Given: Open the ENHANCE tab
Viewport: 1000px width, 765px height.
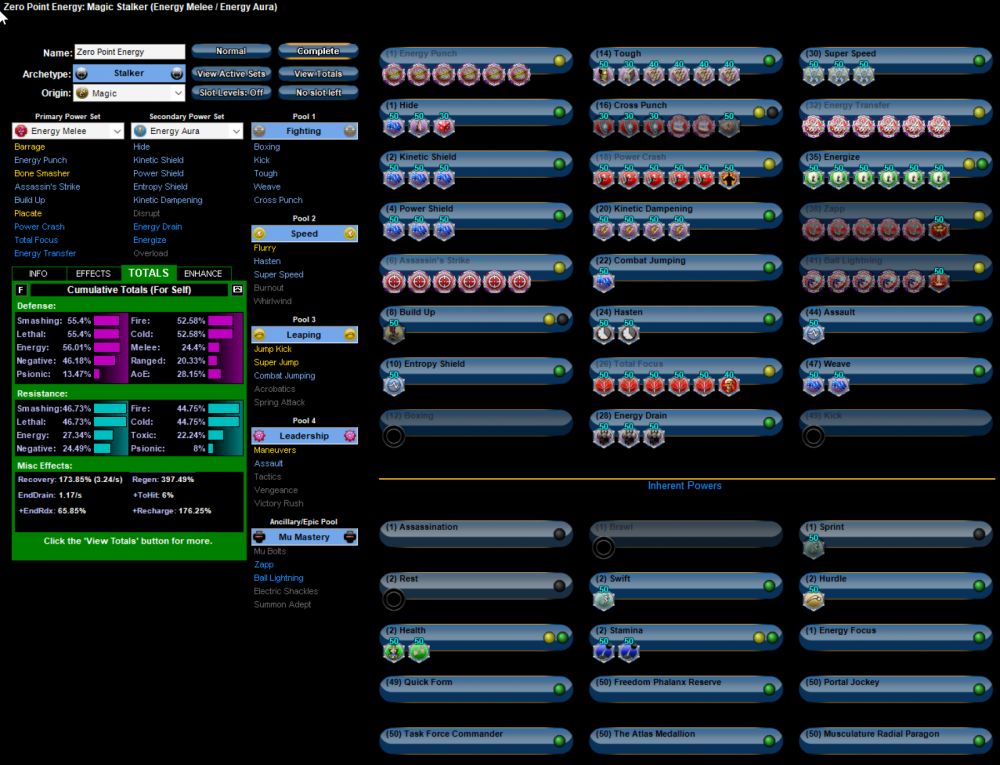Looking at the screenshot, I should tap(201, 272).
